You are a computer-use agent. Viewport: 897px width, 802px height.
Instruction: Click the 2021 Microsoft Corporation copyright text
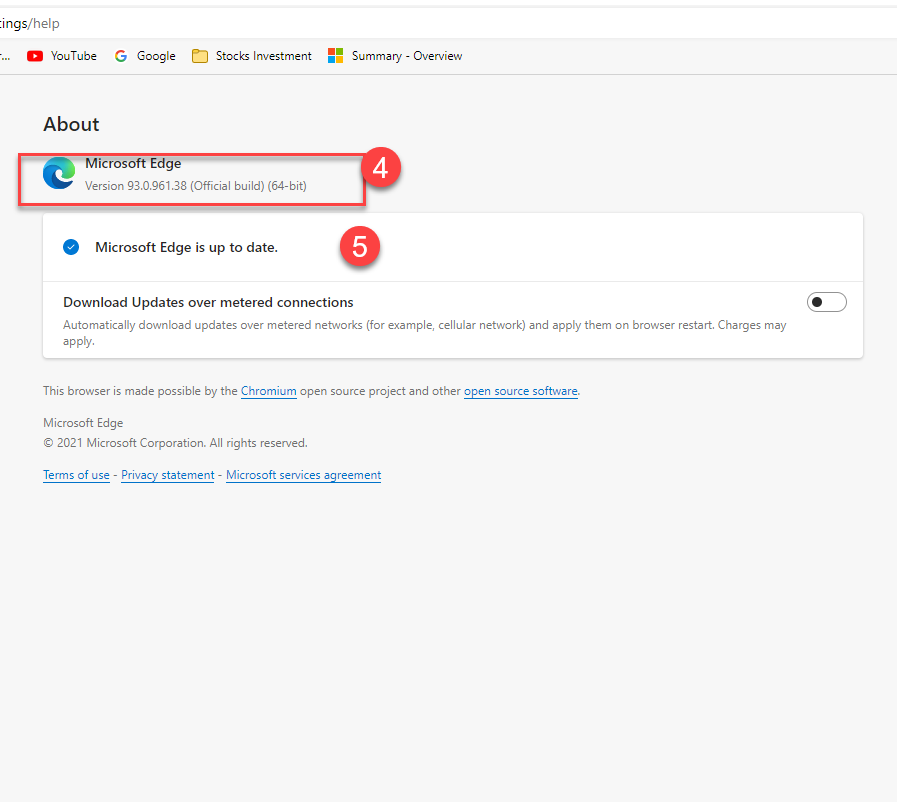175,443
